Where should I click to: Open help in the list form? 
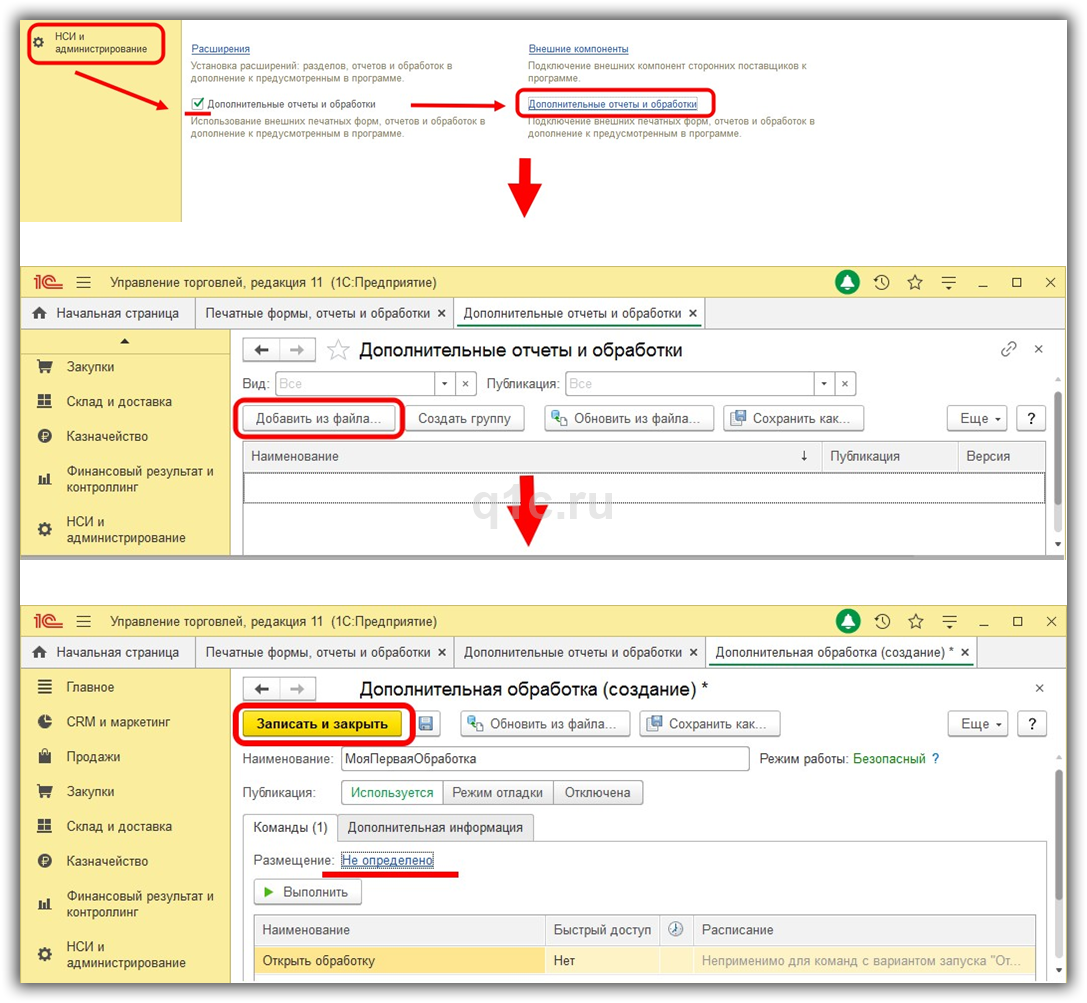(1031, 419)
